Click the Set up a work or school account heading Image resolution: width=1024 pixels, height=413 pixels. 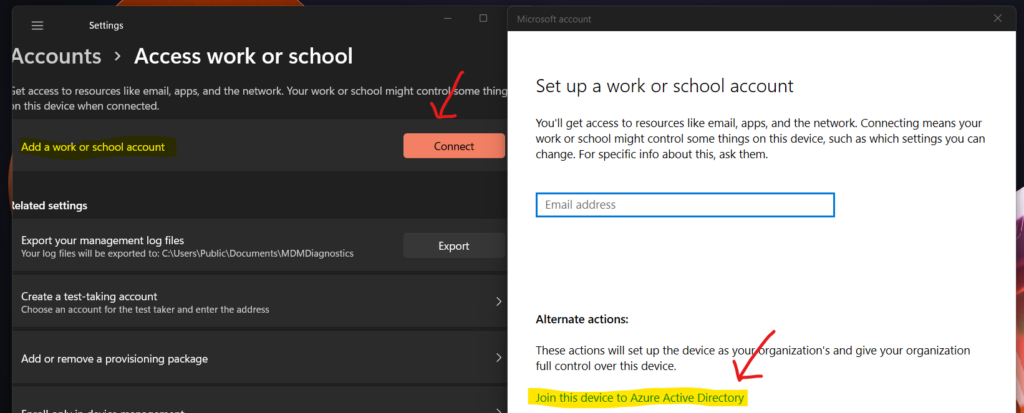[x=664, y=86]
